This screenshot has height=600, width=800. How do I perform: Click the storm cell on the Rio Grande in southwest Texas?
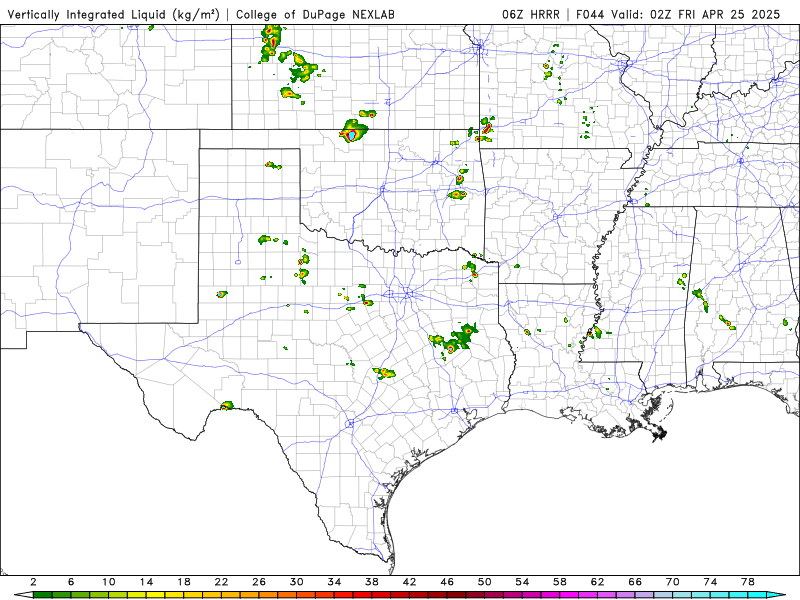[x=226, y=406]
